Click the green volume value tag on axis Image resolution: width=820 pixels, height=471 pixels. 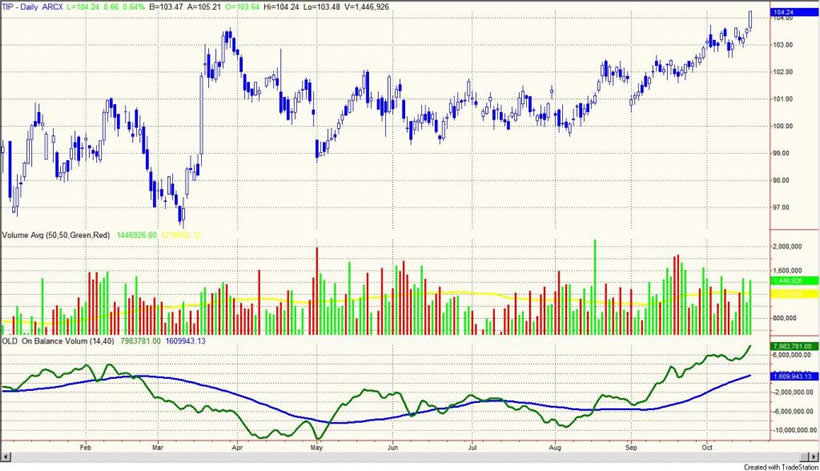[x=794, y=281]
